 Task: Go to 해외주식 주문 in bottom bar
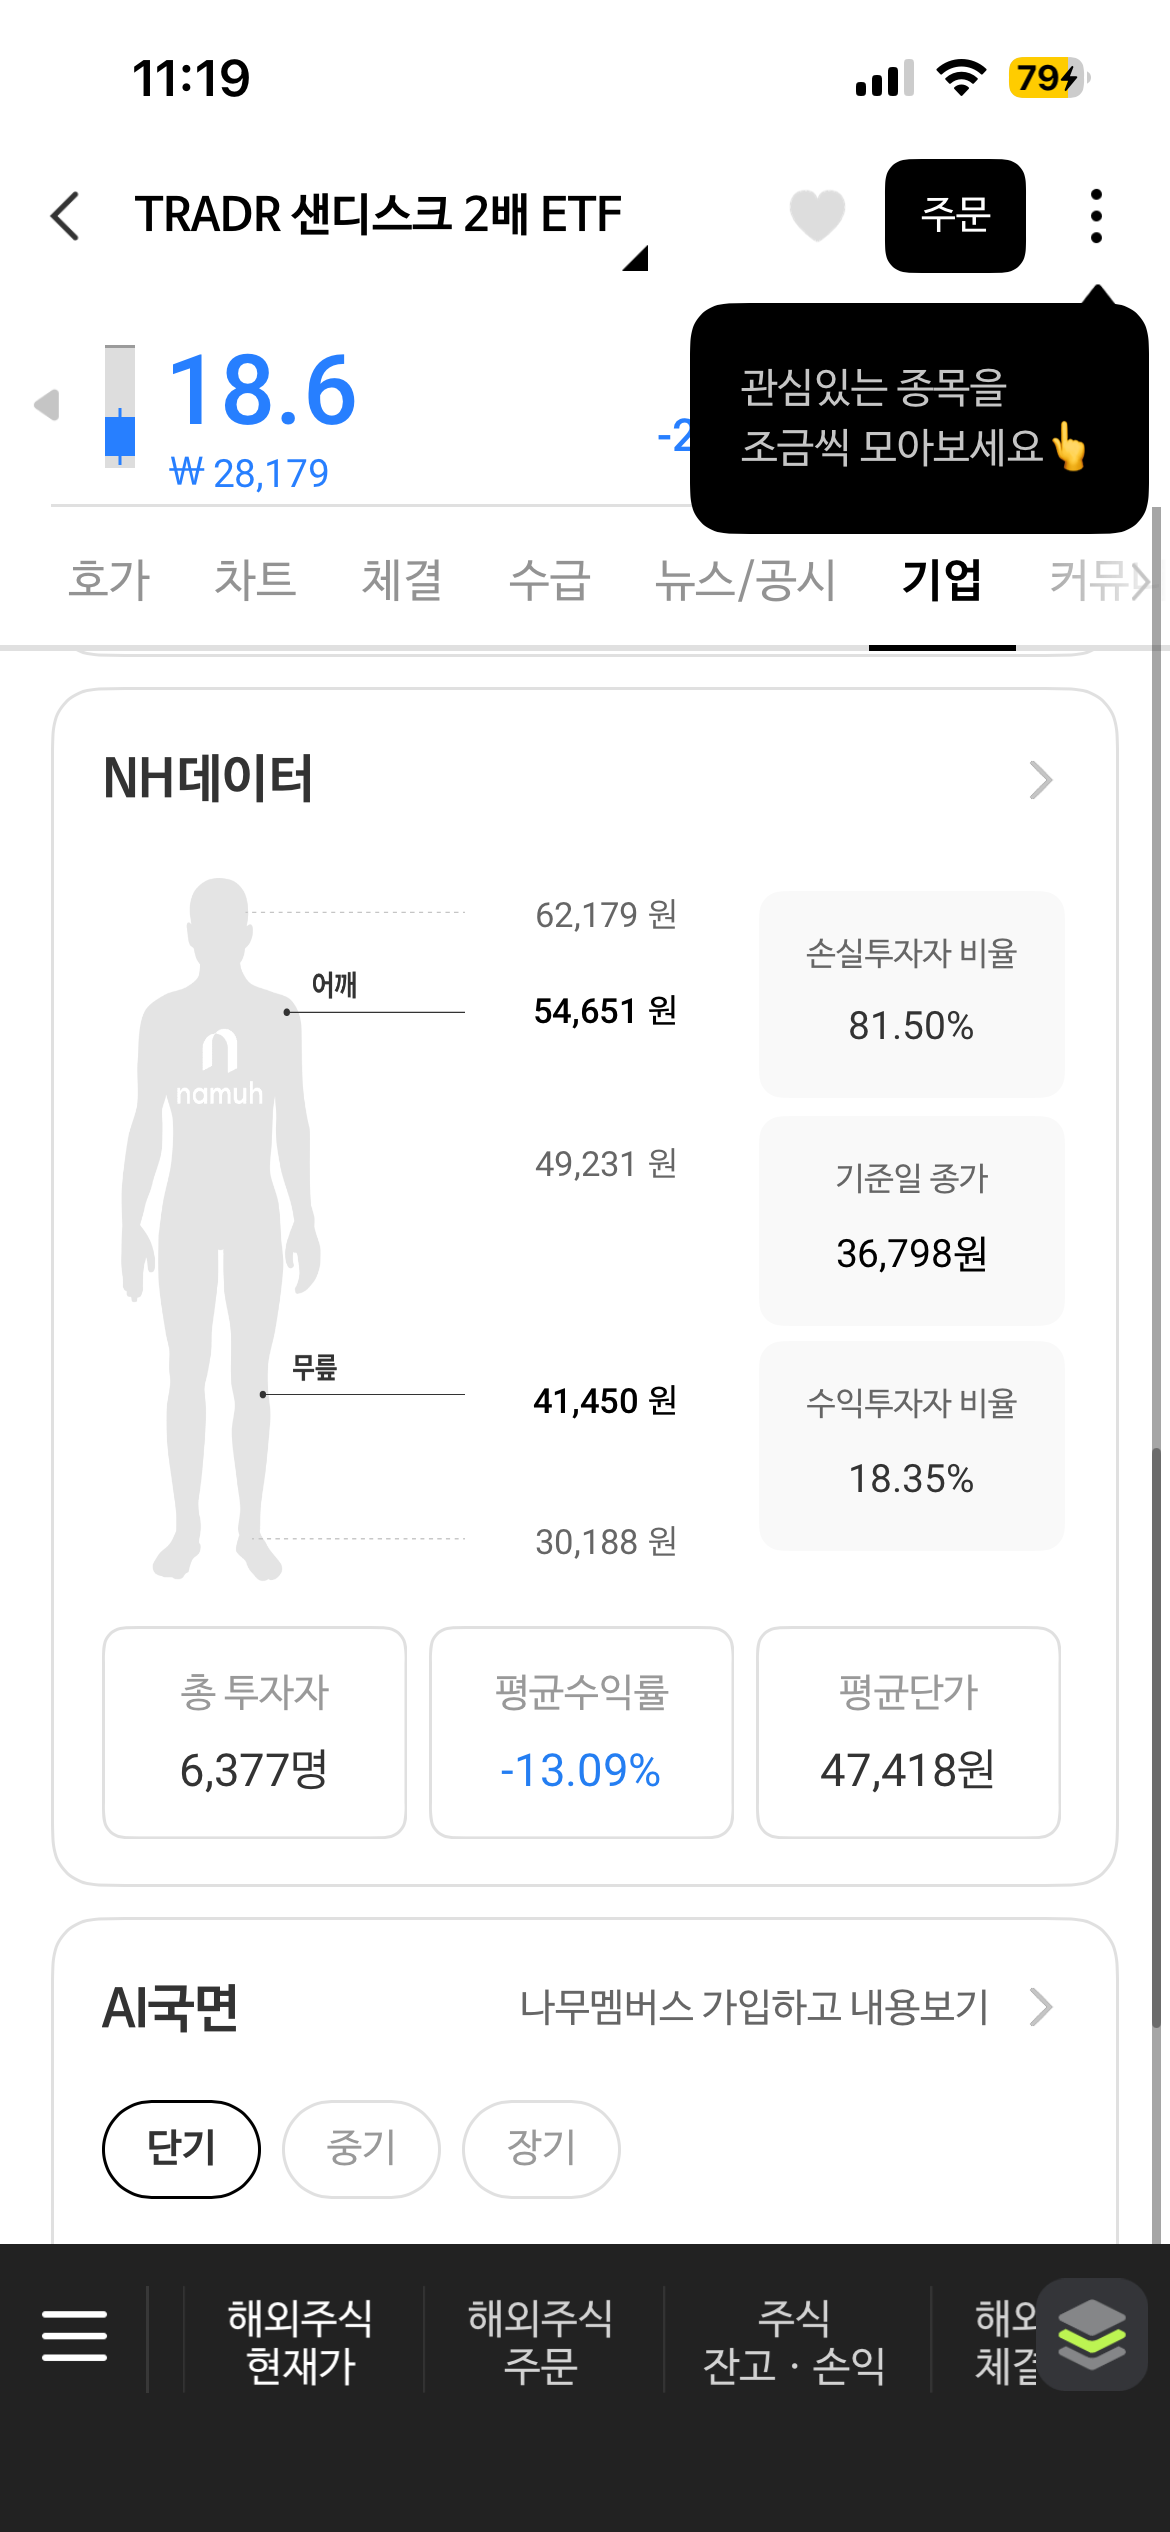[x=540, y=2341]
